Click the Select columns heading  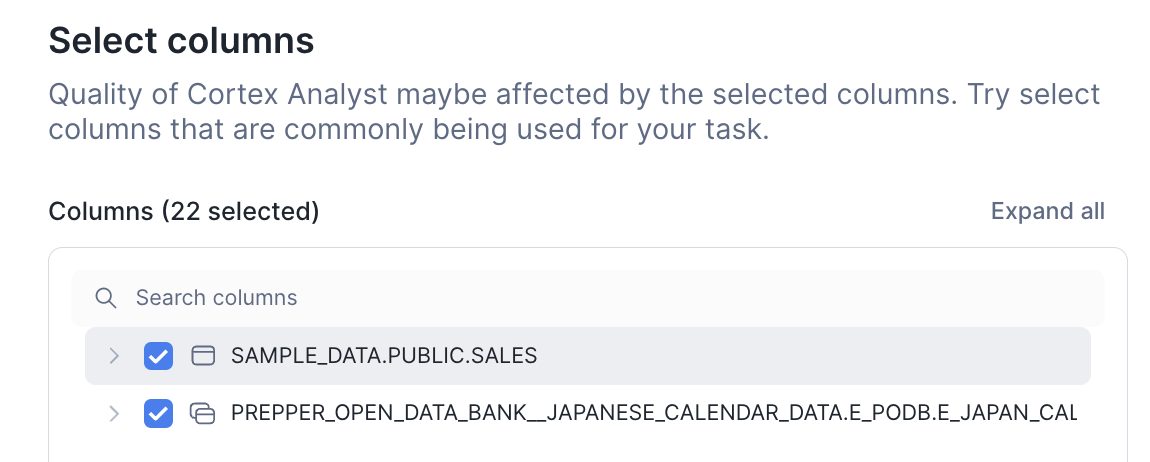[181, 41]
